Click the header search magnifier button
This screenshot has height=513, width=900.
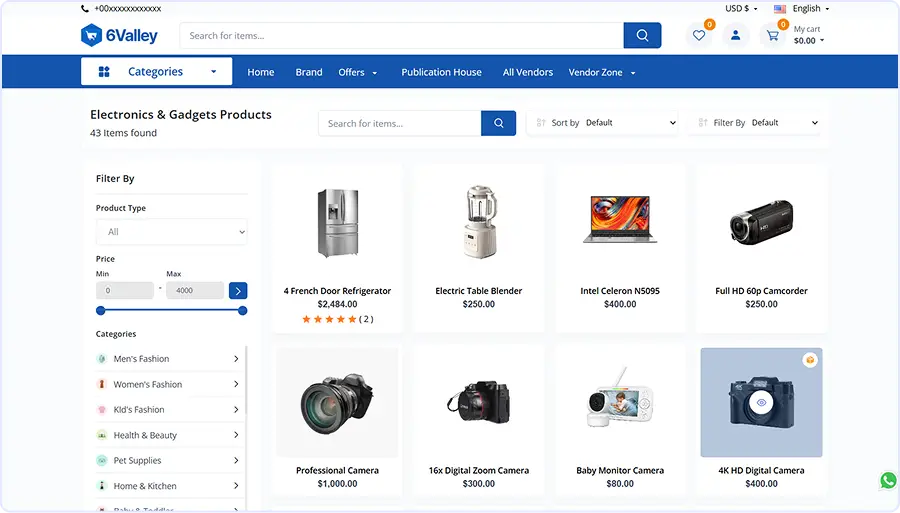642,36
